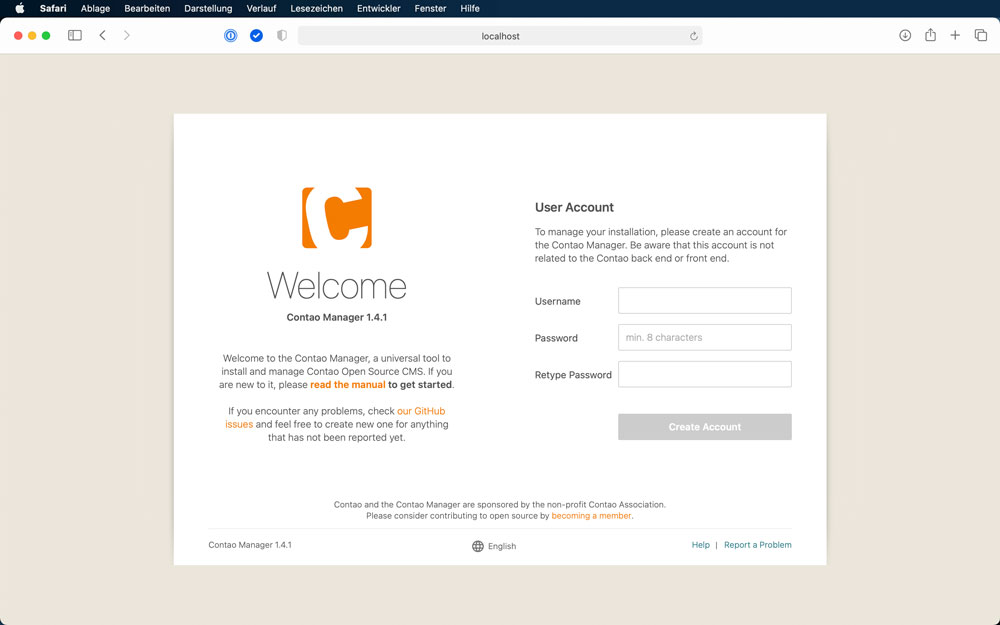This screenshot has height=625, width=1000.
Task: Click footer 'Contao Manager 1.4.1' text
Action: pyautogui.click(x=250, y=545)
